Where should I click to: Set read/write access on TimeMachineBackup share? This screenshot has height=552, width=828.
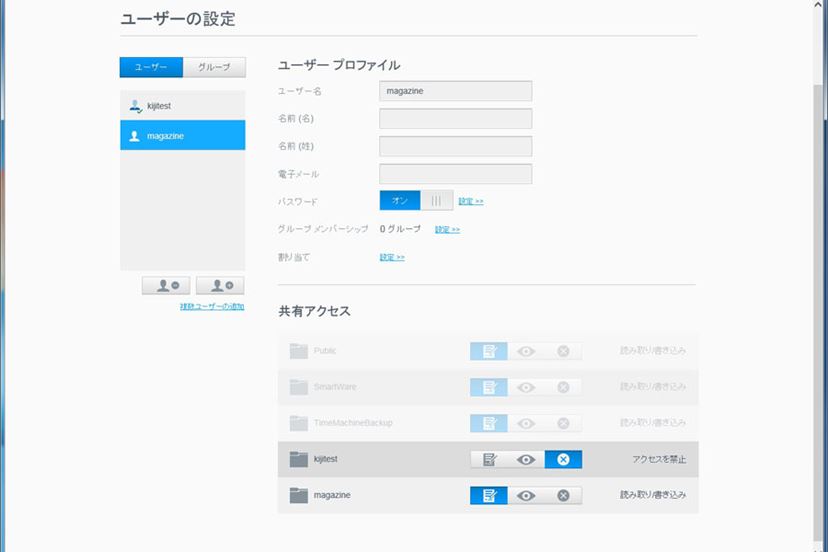point(489,423)
